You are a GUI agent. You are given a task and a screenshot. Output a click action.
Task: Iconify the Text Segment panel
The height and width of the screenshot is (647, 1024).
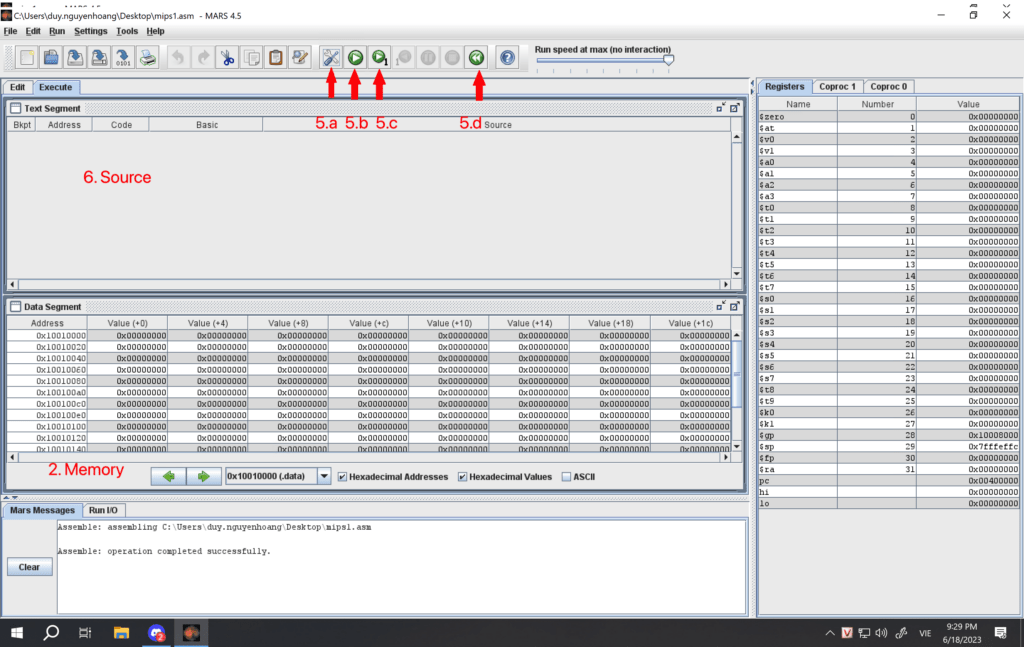click(720, 108)
